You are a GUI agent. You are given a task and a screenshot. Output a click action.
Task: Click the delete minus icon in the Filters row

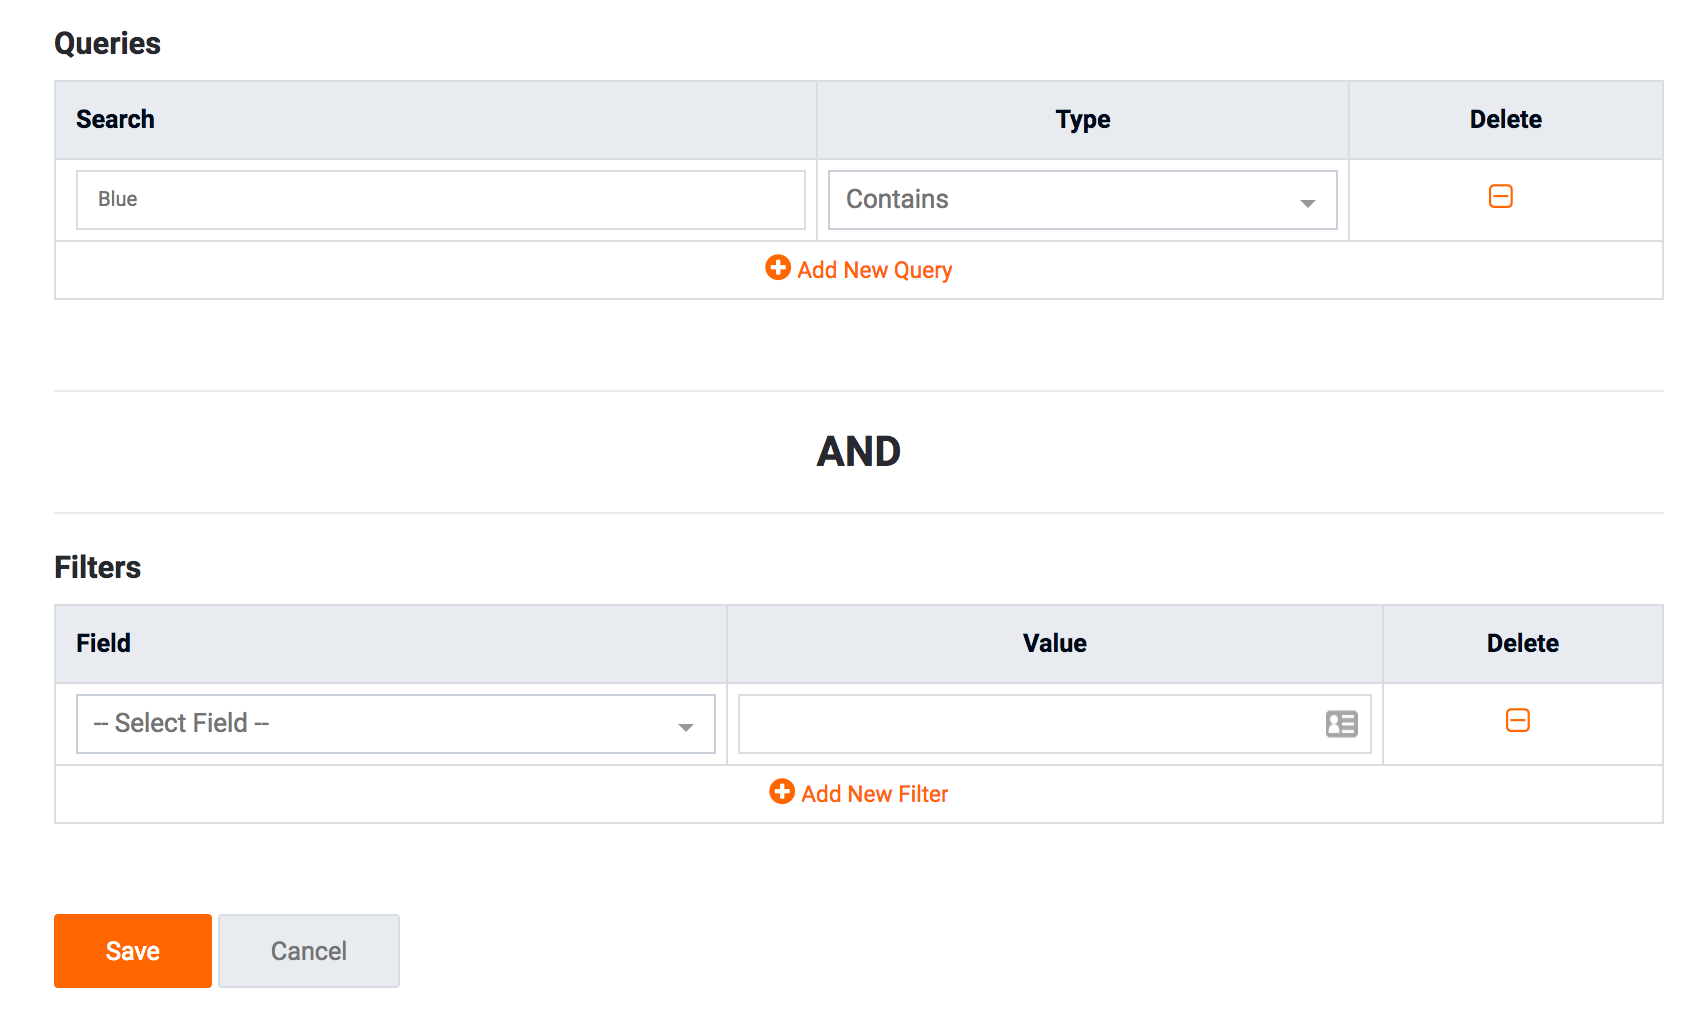point(1517,721)
